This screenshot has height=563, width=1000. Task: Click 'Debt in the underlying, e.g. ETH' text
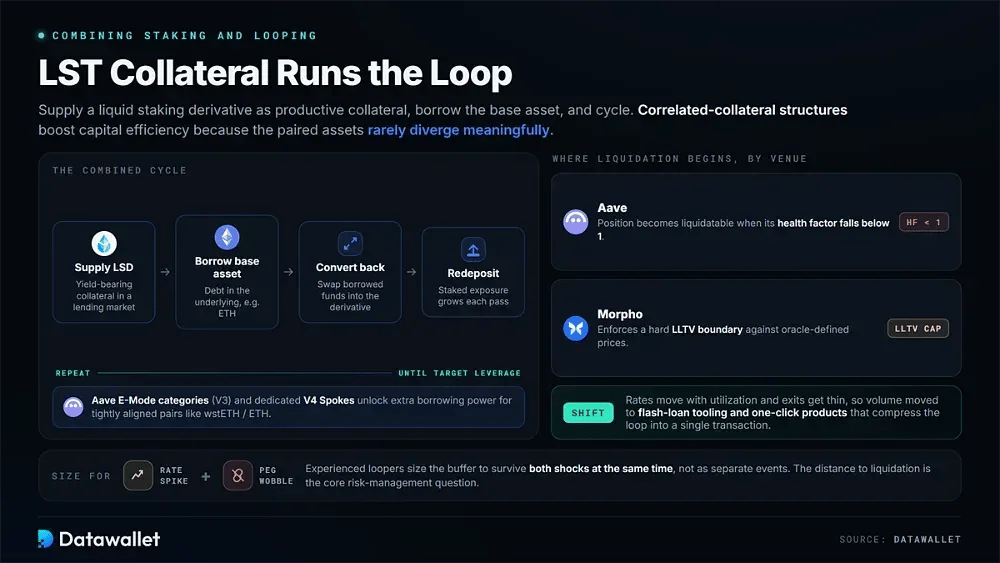tap(227, 302)
